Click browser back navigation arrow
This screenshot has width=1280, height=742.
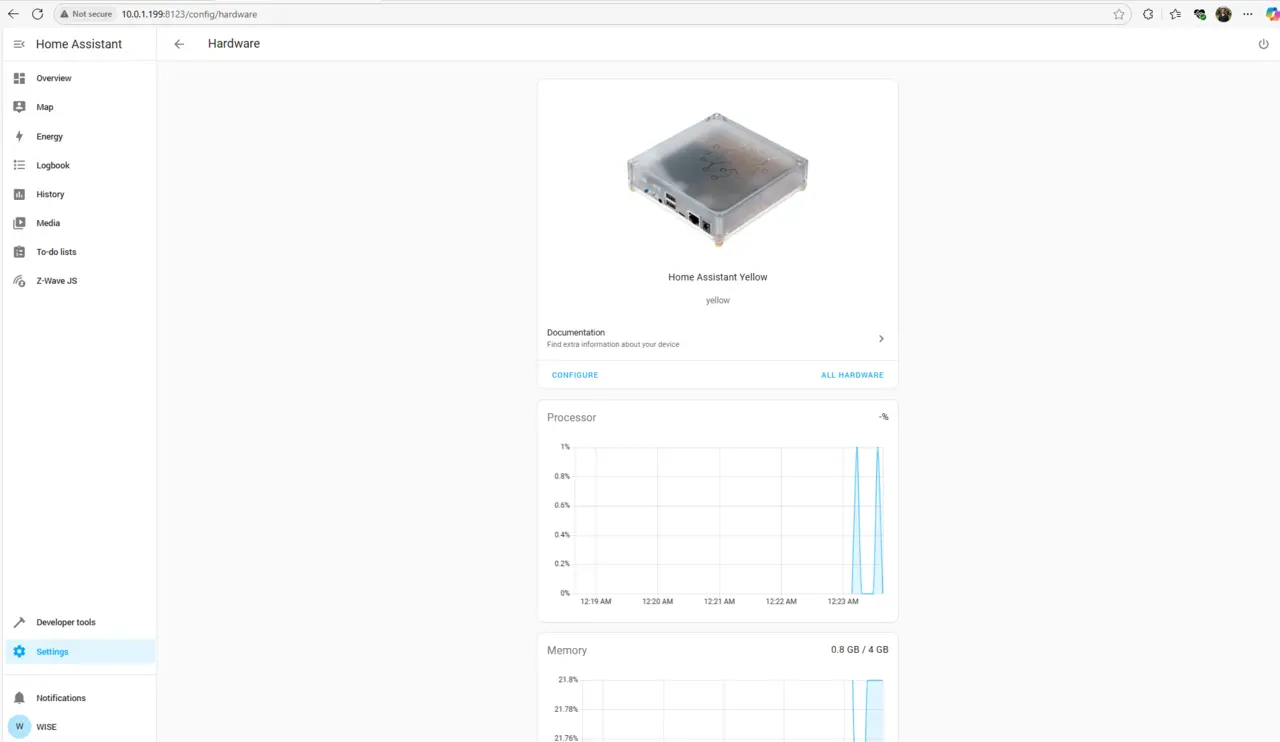(13, 14)
